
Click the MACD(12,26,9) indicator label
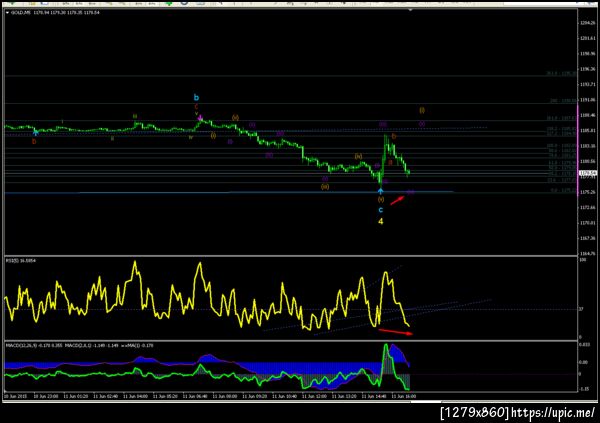(x=35, y=345)
